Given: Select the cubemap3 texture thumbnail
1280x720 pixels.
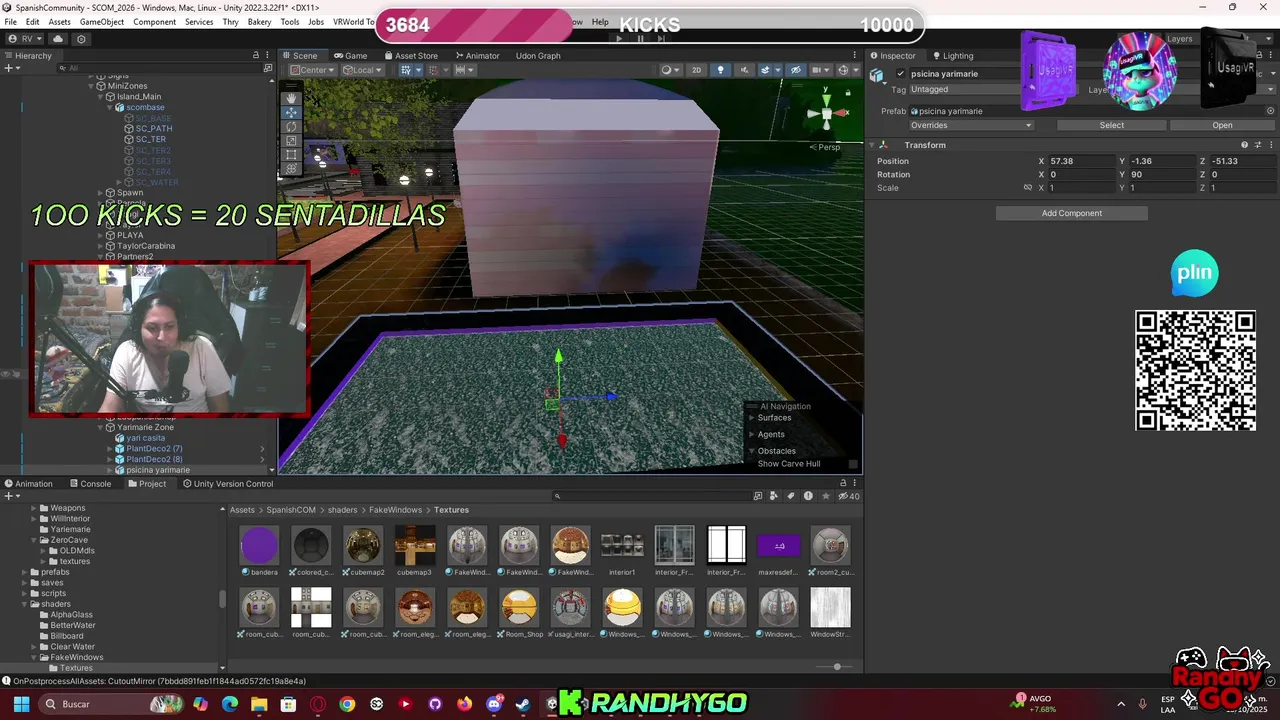Looking at the screenshot, I should coord(415,546).
